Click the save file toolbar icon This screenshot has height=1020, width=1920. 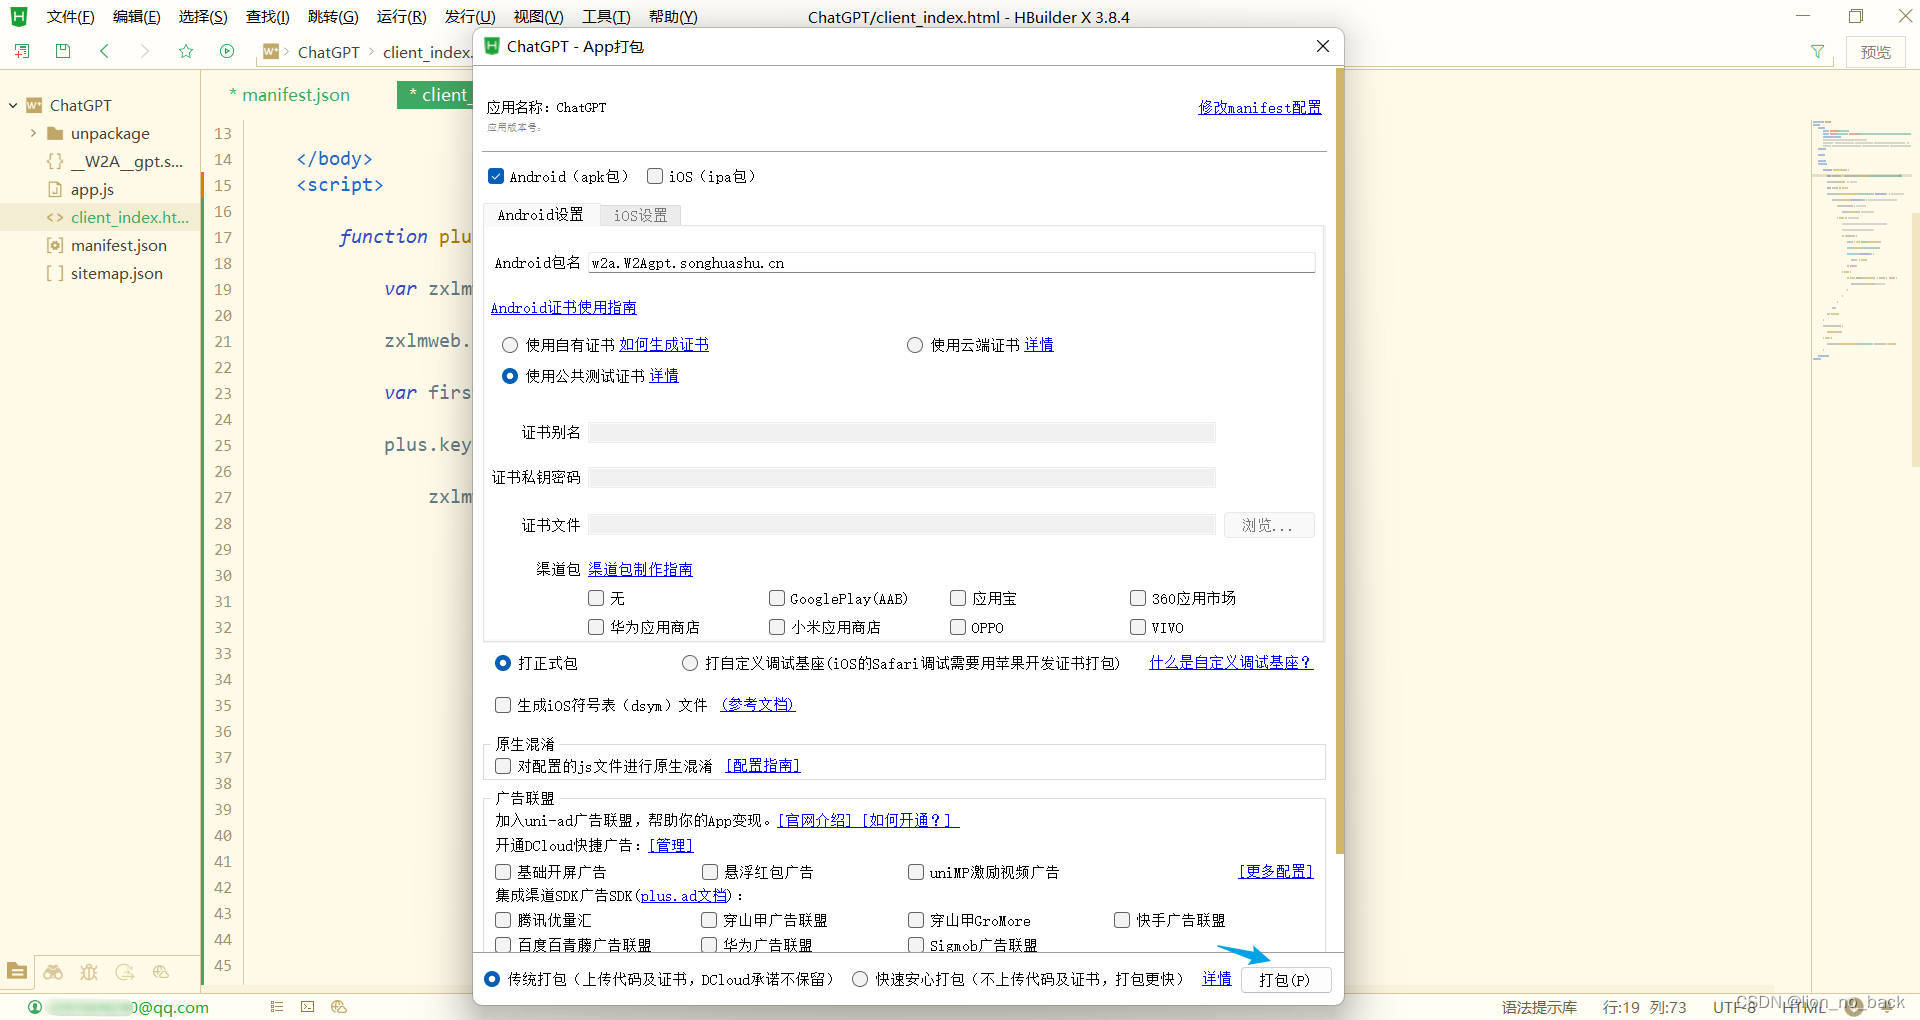click(x=63, y=51)
